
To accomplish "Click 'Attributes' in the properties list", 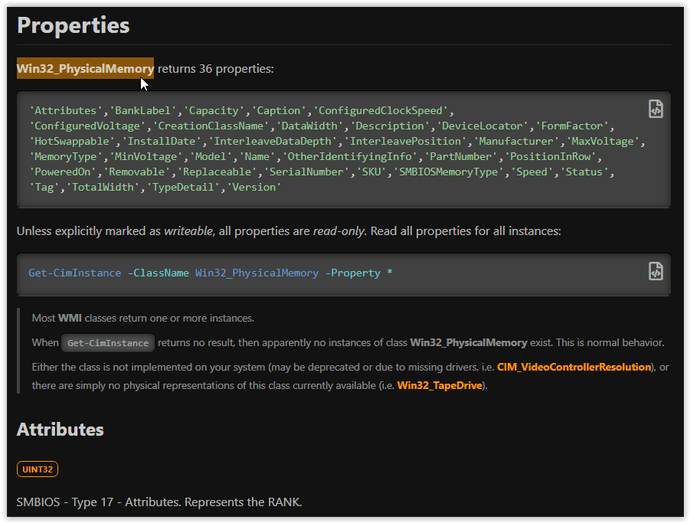I will [x=66, y=110].
